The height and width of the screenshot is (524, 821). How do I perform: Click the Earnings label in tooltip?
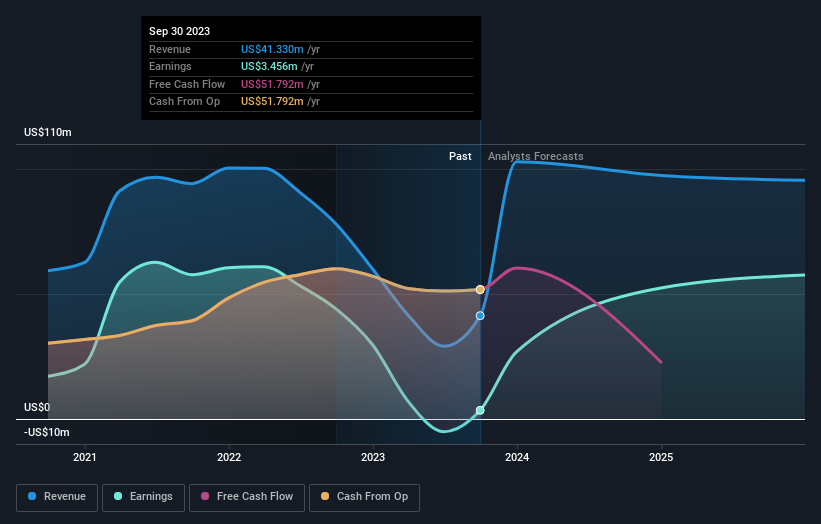pyautogui.click(x=170, y=66)
